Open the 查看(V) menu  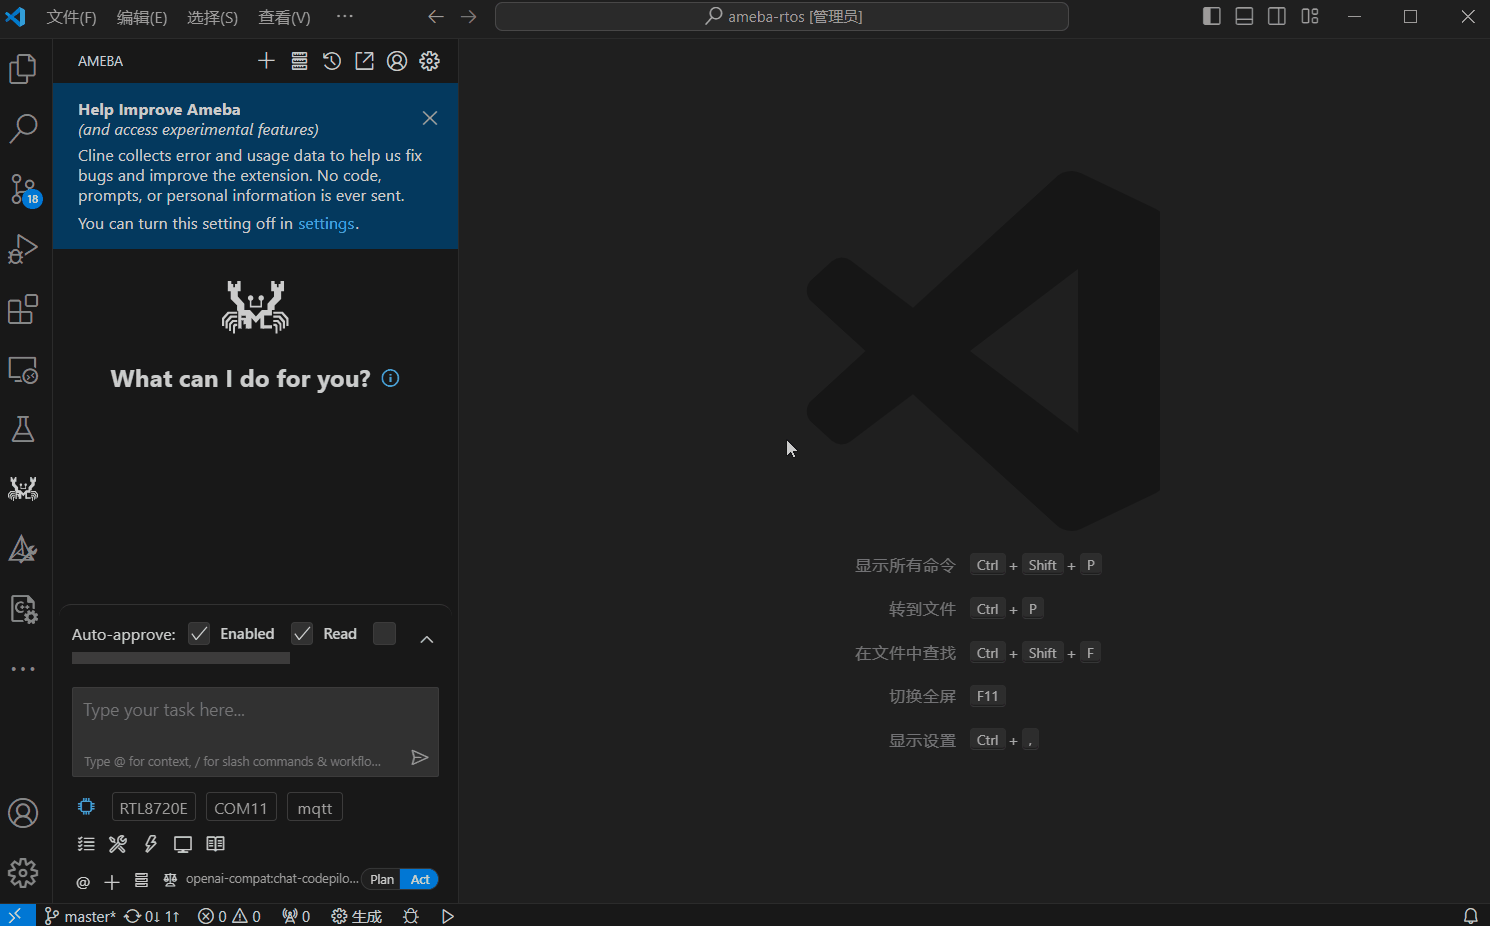(284, 17)
